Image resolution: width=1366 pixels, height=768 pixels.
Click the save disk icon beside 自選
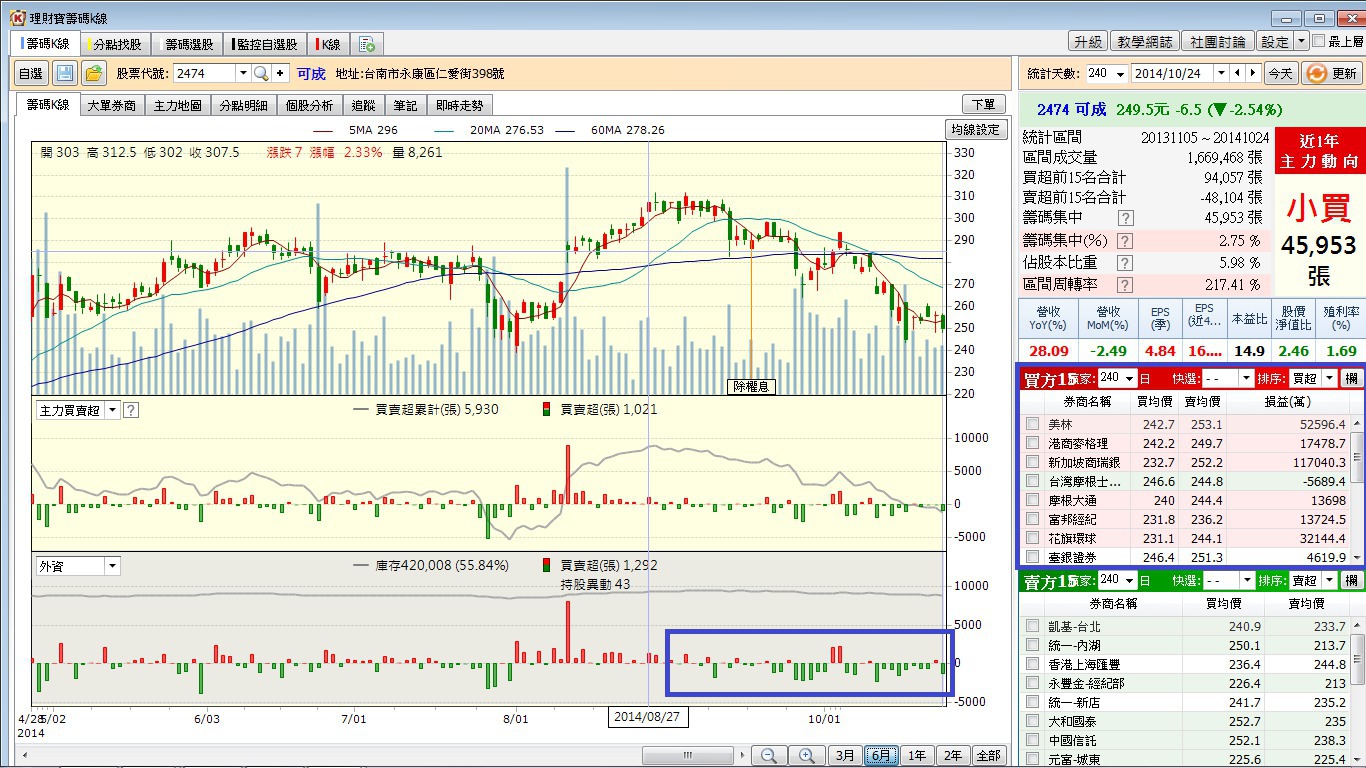pyautogui.click(x=64, y=73)
